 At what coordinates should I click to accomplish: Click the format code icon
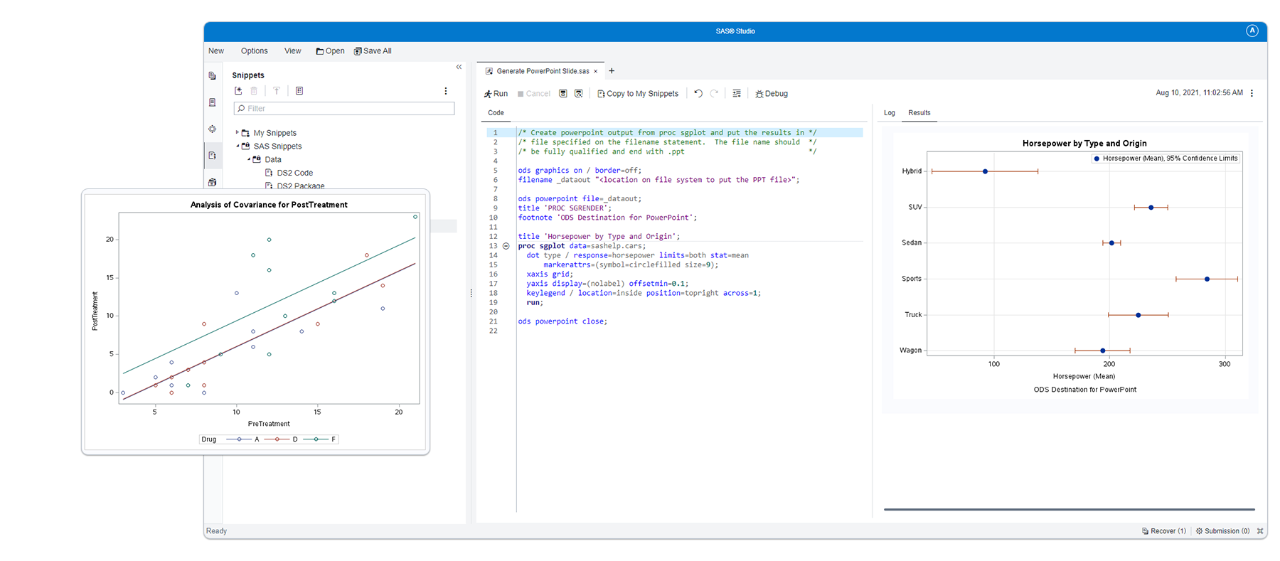coord(737,94)
